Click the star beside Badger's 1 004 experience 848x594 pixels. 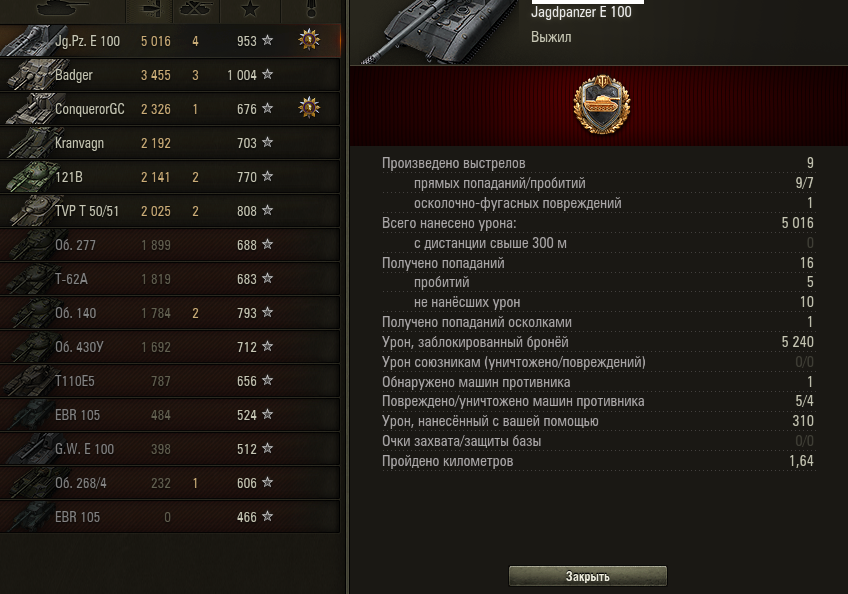(267, 74)
